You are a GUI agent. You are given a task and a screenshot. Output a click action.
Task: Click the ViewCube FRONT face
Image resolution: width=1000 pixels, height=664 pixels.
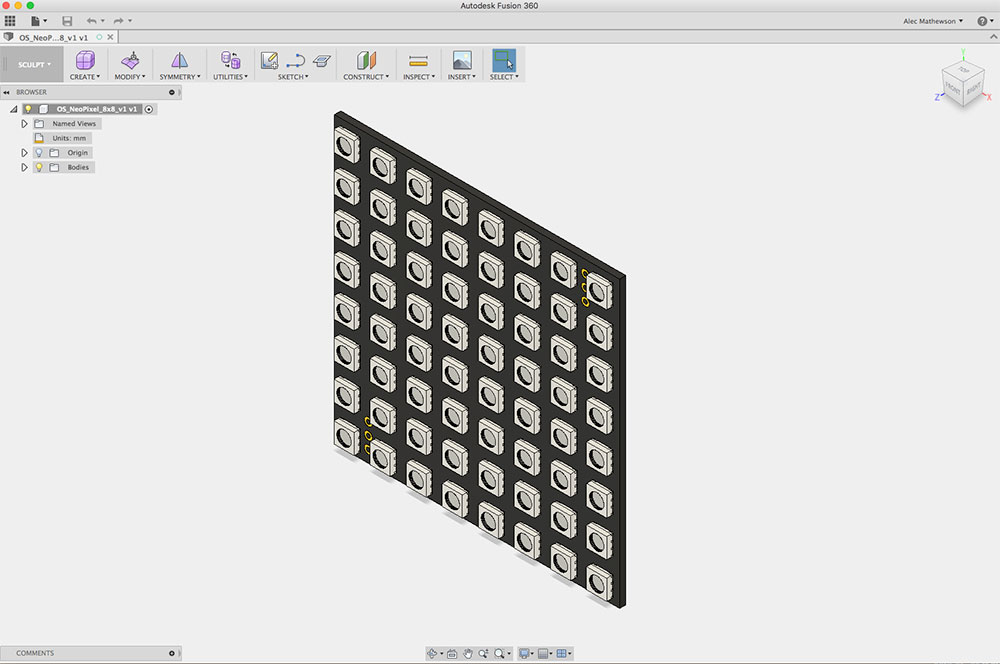pyautogui.click(x=953, y=88)
